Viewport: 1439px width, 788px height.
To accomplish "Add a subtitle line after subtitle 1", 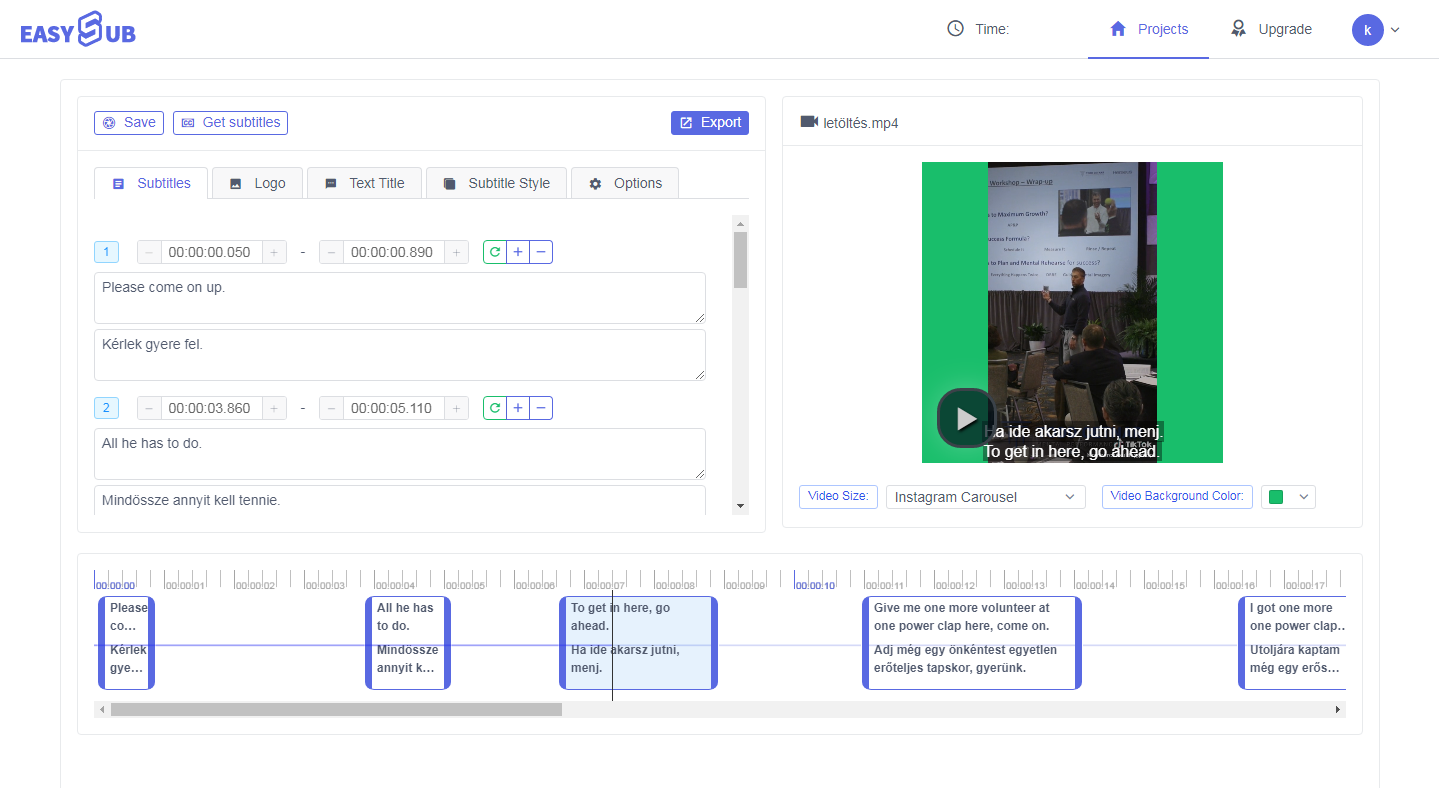I will coord(518,252).
